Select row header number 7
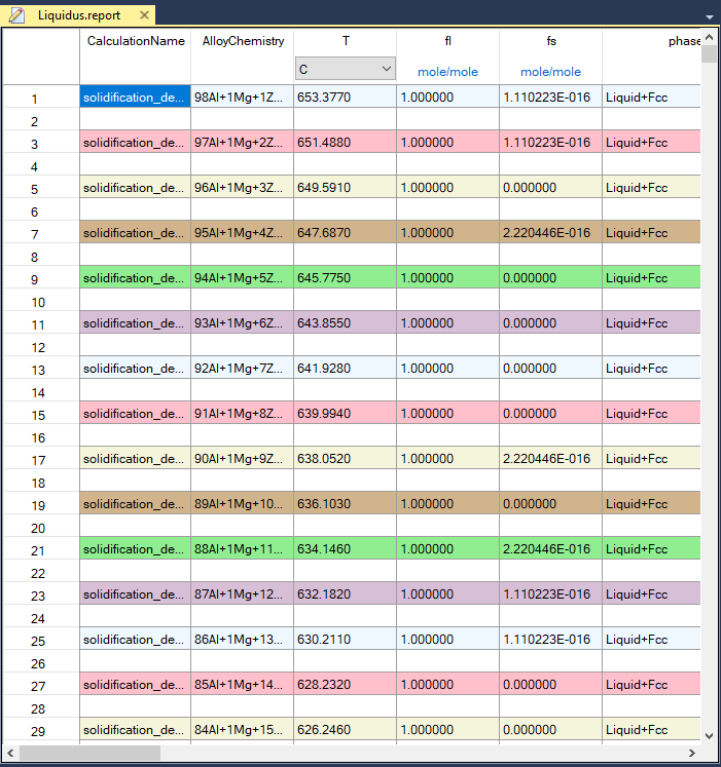721x767 pixels. pos(34,234)
